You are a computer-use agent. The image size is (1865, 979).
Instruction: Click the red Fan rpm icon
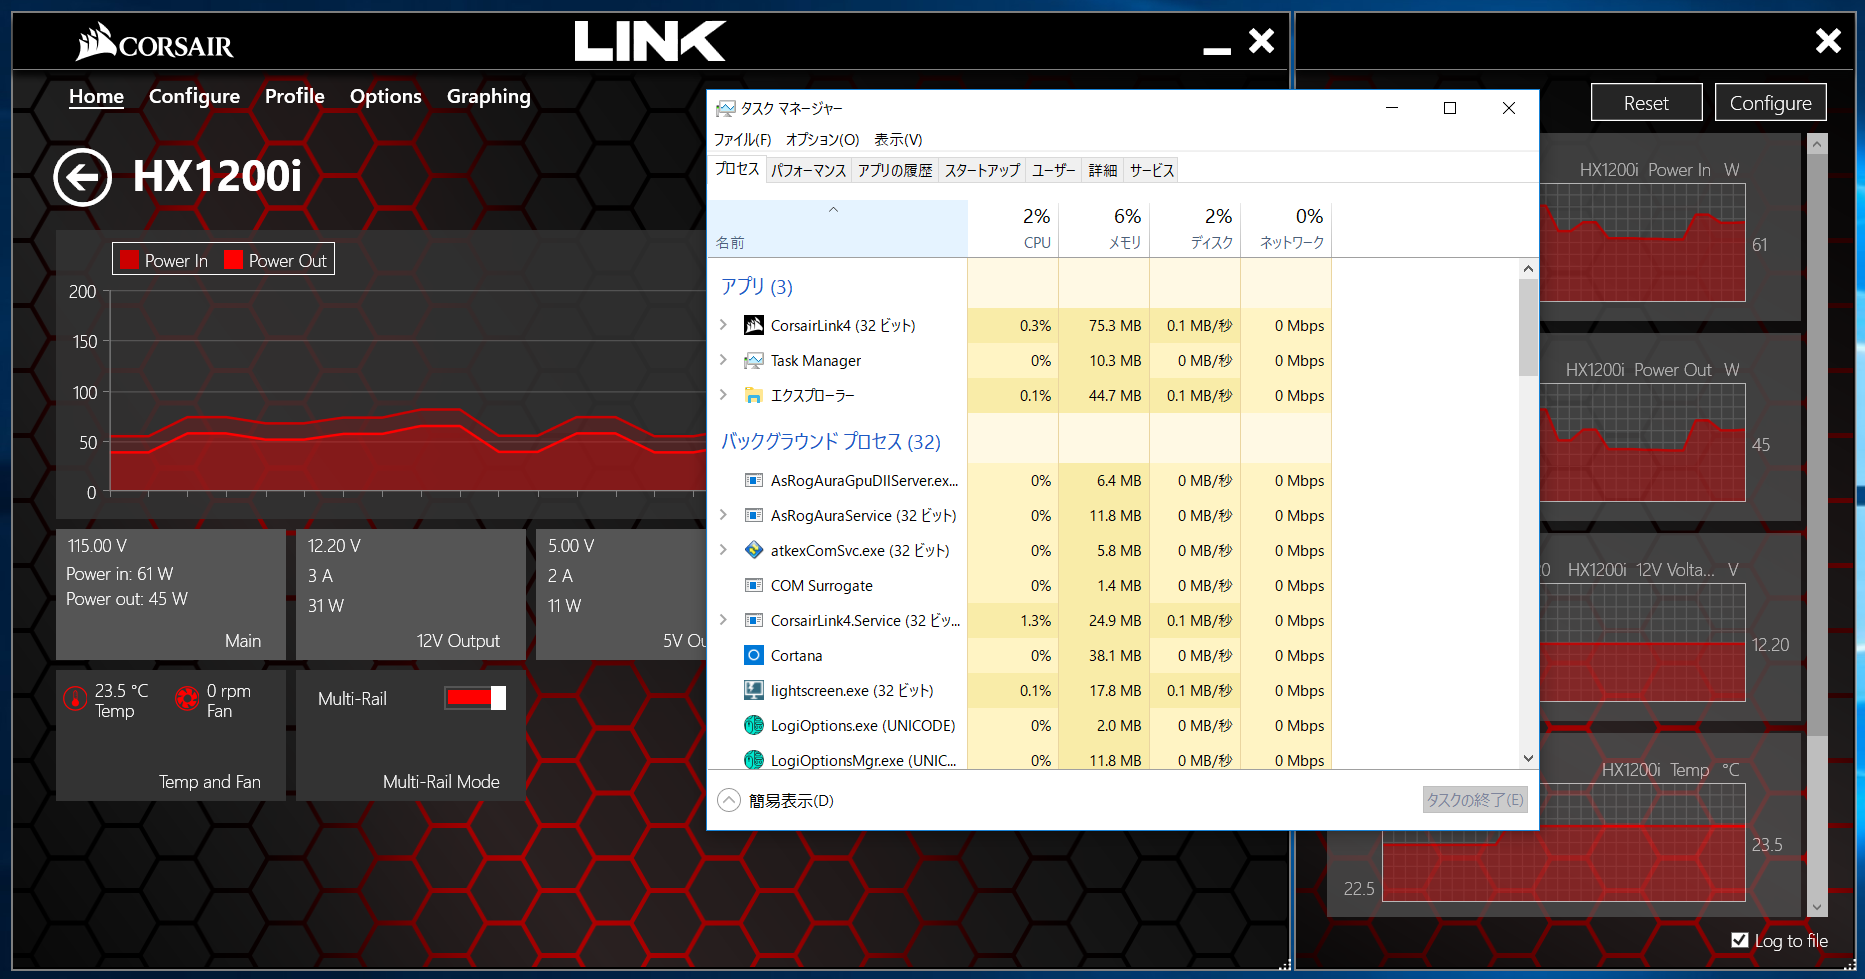[187, 698]
